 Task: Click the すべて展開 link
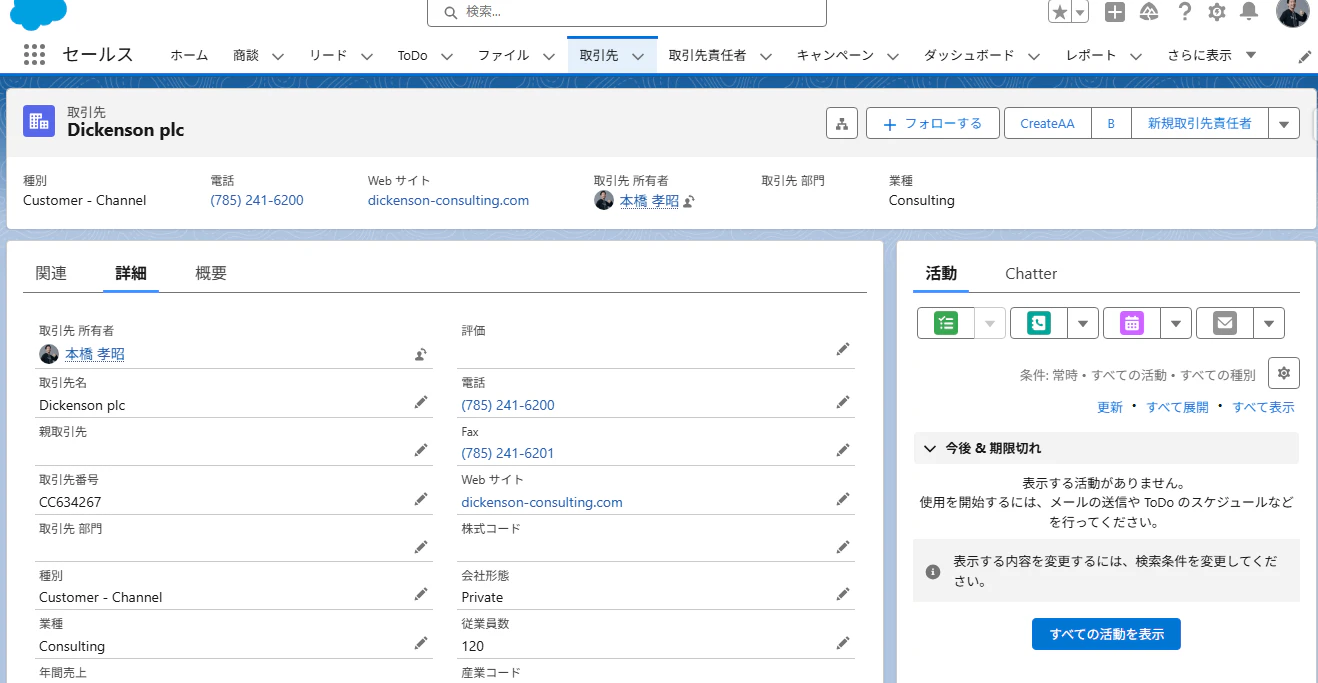[x=1177, y=407]
